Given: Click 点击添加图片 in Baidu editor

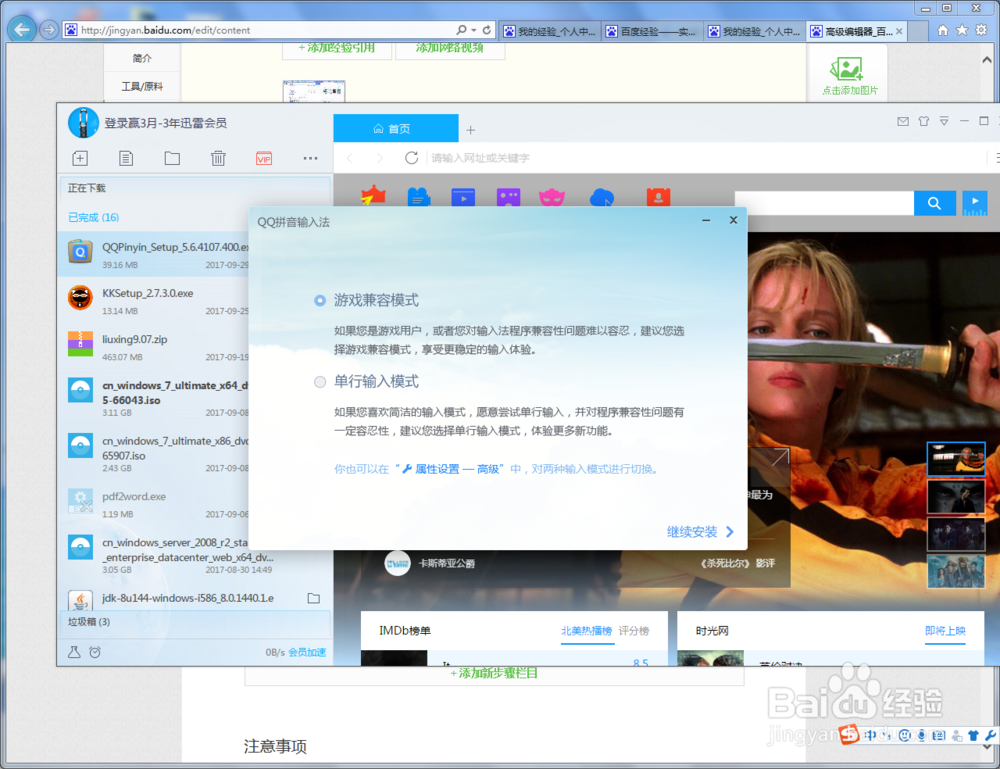Looking at the screenshot, I should click(849, 76).
